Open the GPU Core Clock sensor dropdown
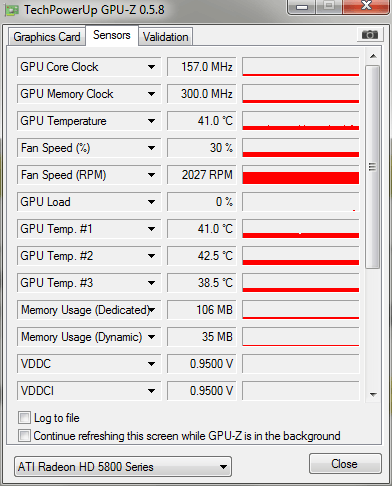Viewport: 392px width, 486px height. [151, 67]
